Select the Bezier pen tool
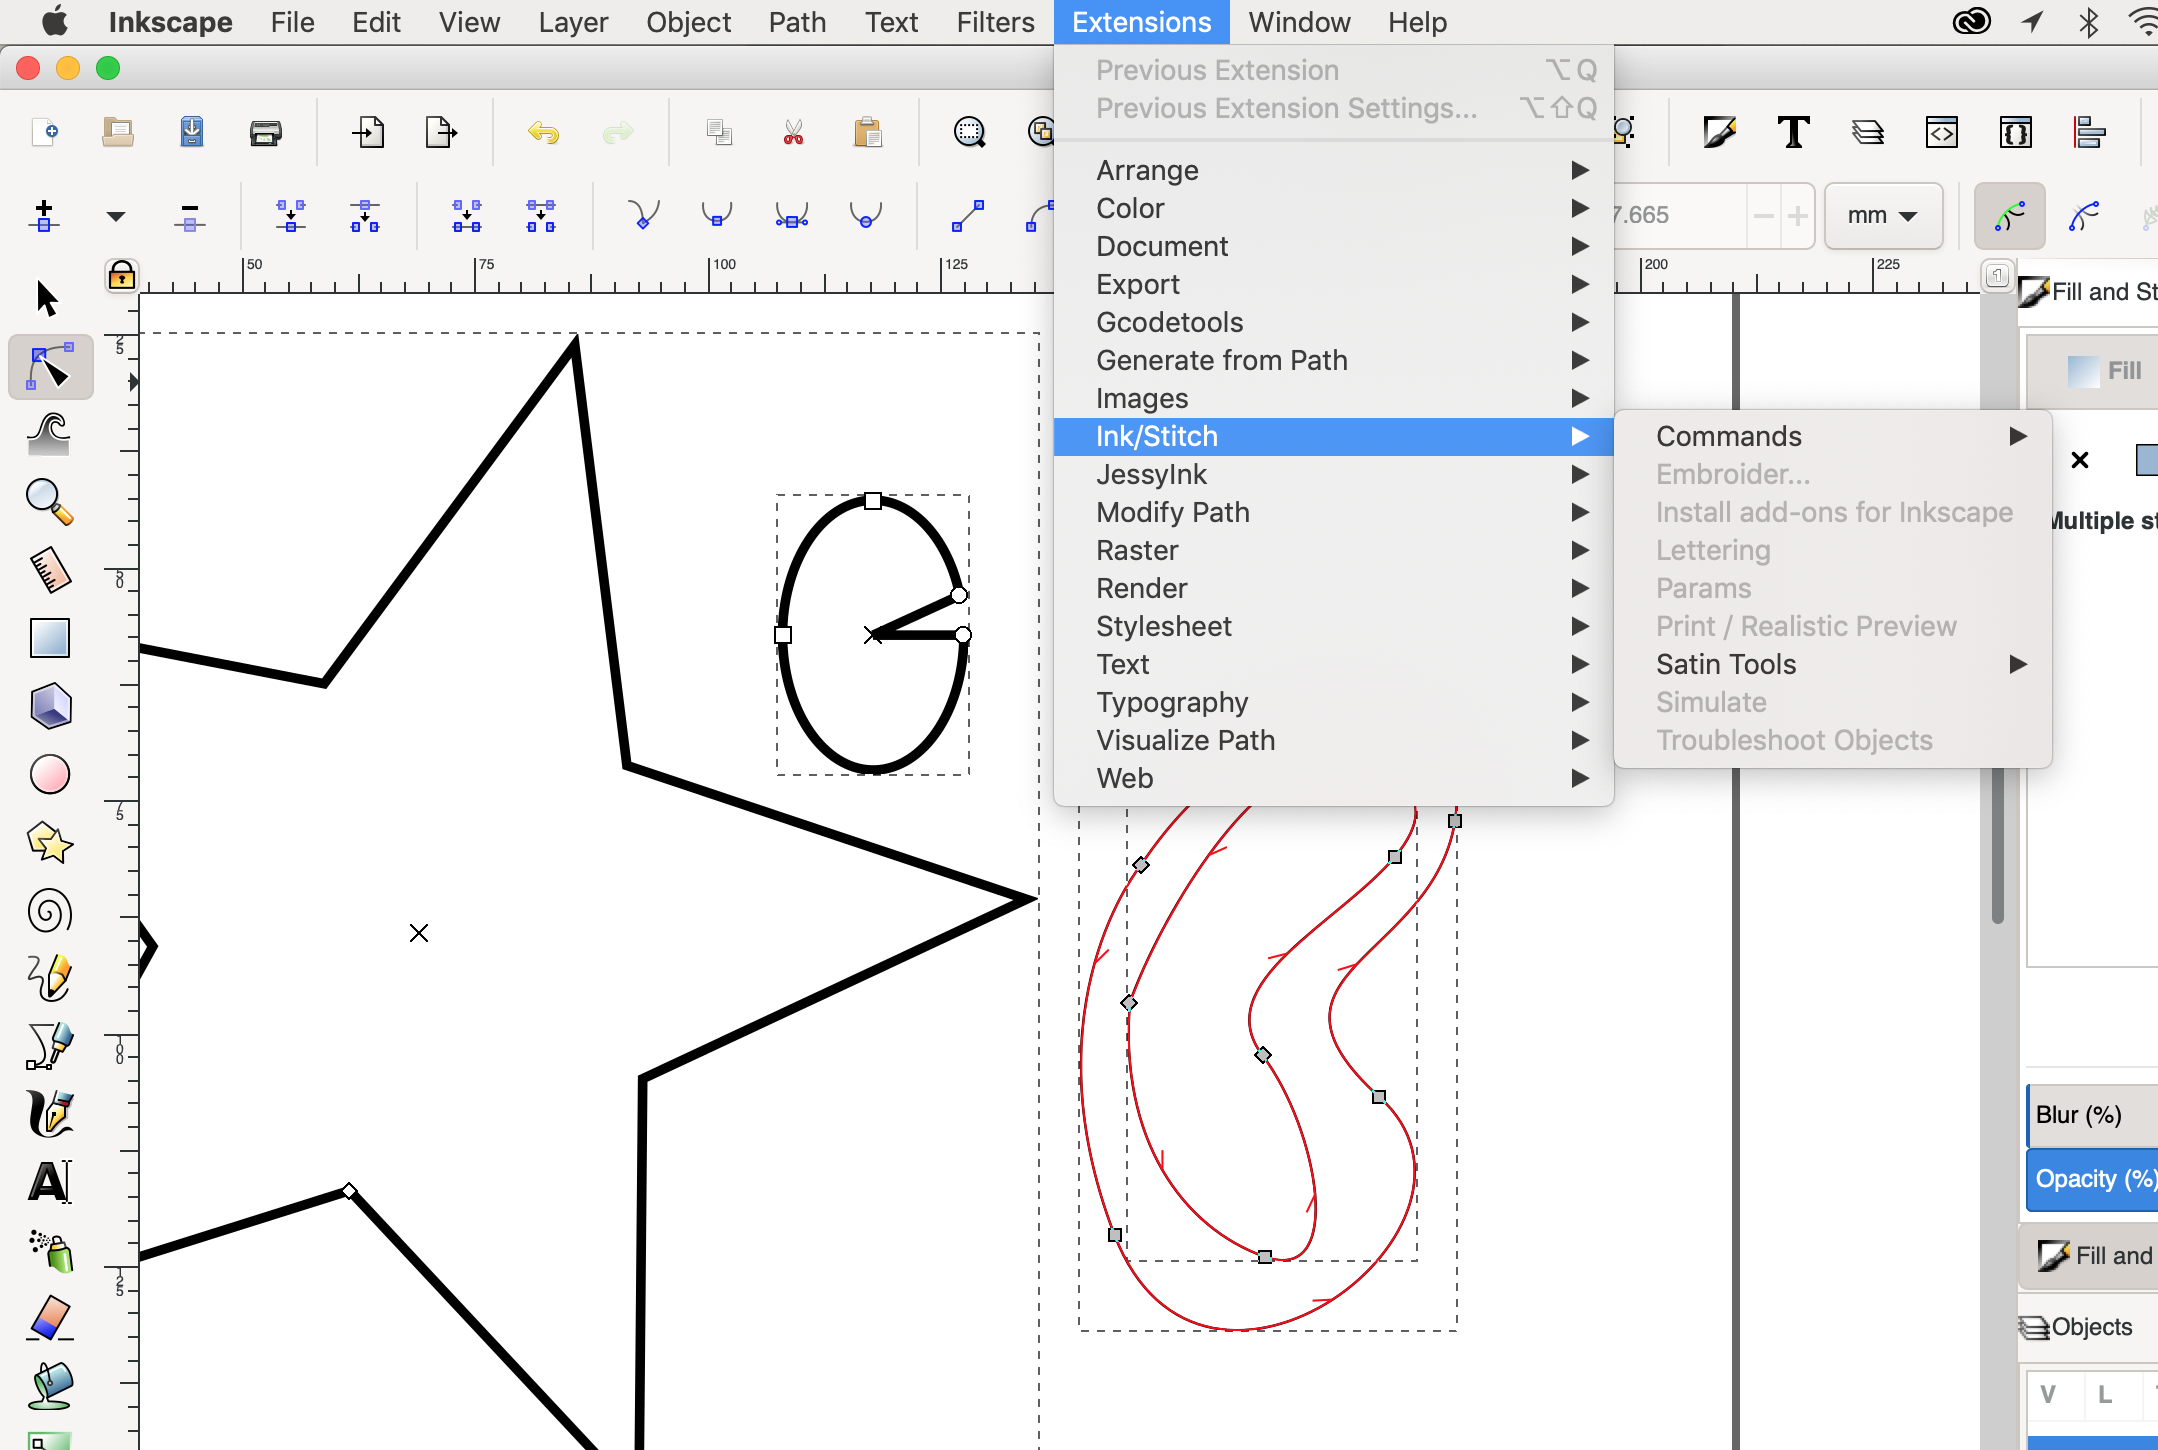The height and width of the screenshot is (1450, 2158). coord(49,1045)
